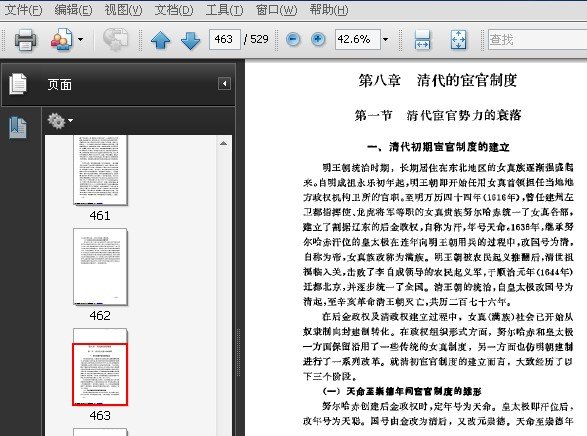Expand the zoom percentage dropdown
The image size is (587, 436).
pos(385,39)
